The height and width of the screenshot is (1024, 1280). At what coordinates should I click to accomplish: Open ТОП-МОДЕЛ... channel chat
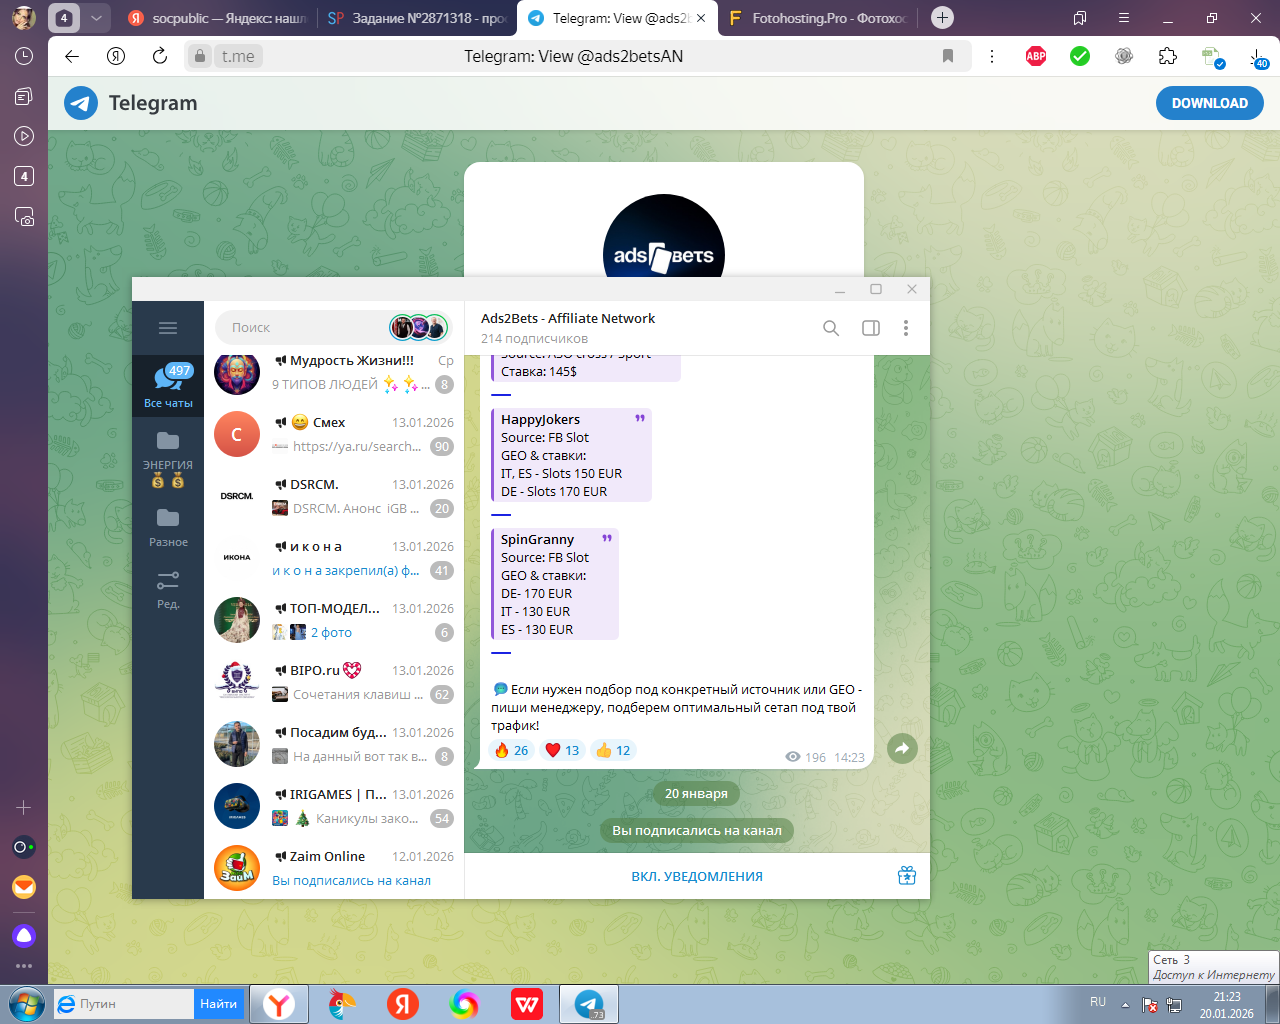click(334, 621)
